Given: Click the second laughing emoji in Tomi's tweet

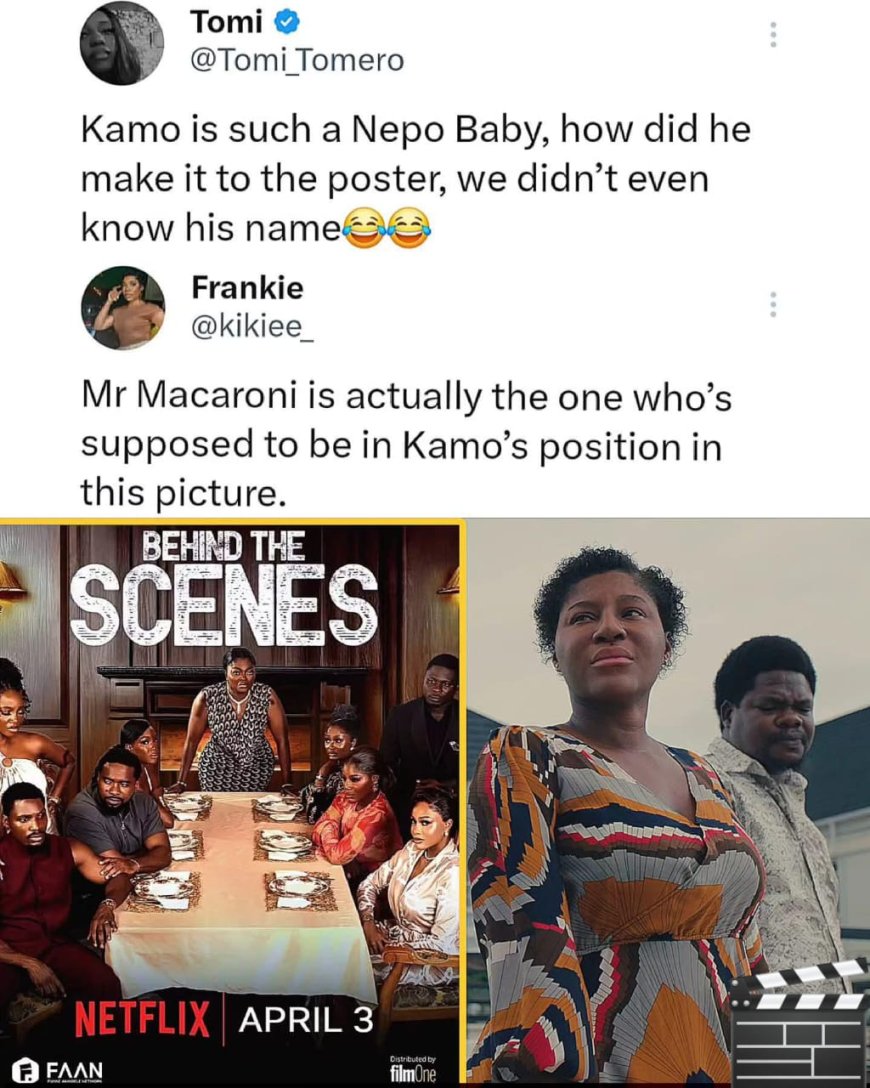Looking at the screenshot, I should point(410,223).
